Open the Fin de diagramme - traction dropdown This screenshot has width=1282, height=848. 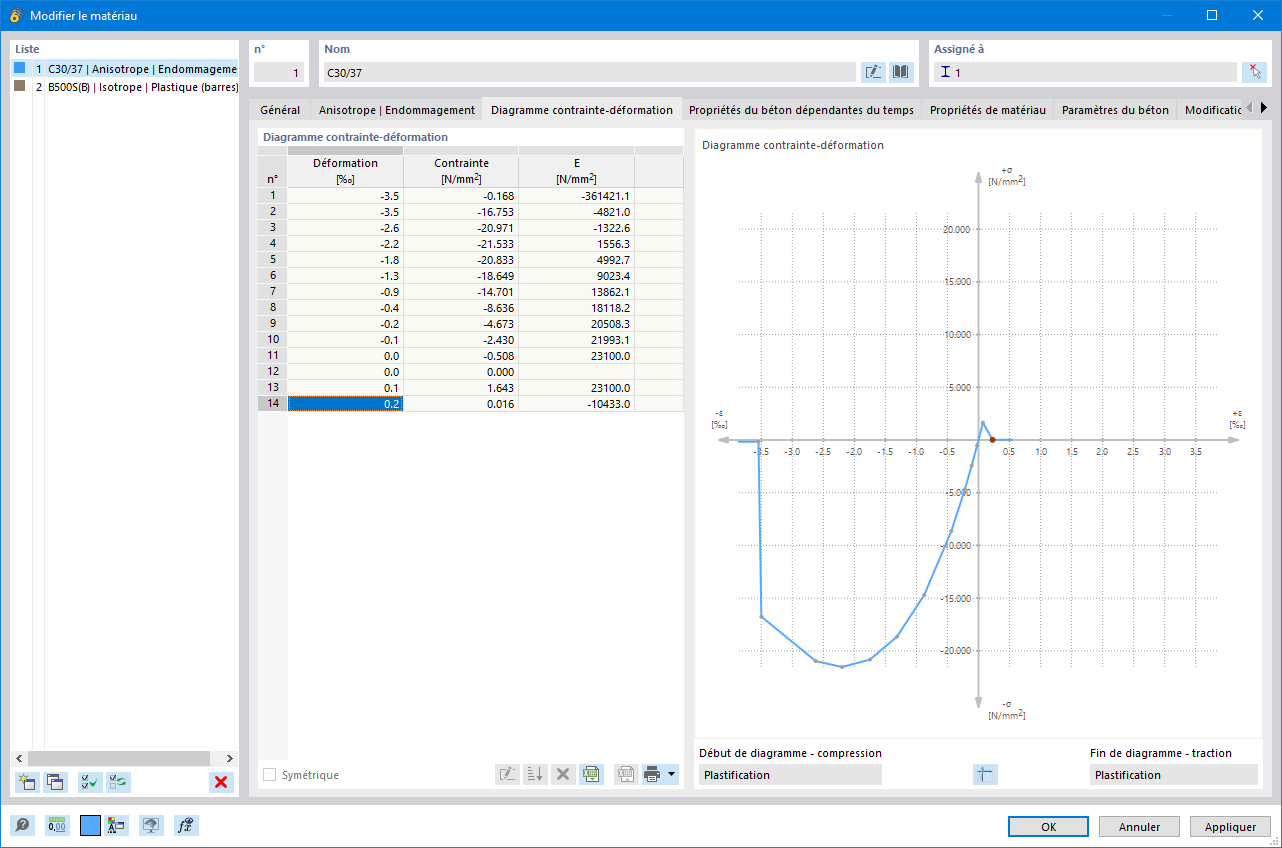[x=1173, y=775]
